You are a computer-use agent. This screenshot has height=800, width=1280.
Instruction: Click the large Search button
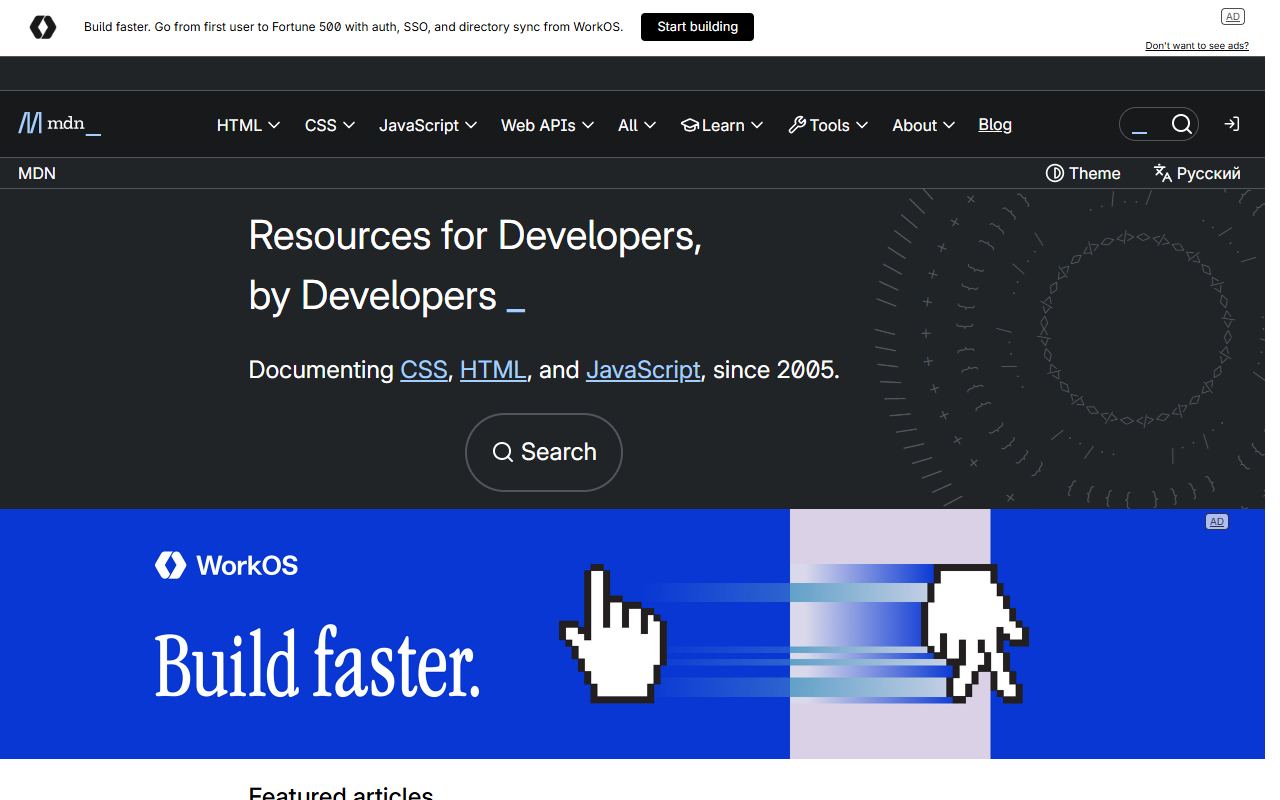(544, 452)
